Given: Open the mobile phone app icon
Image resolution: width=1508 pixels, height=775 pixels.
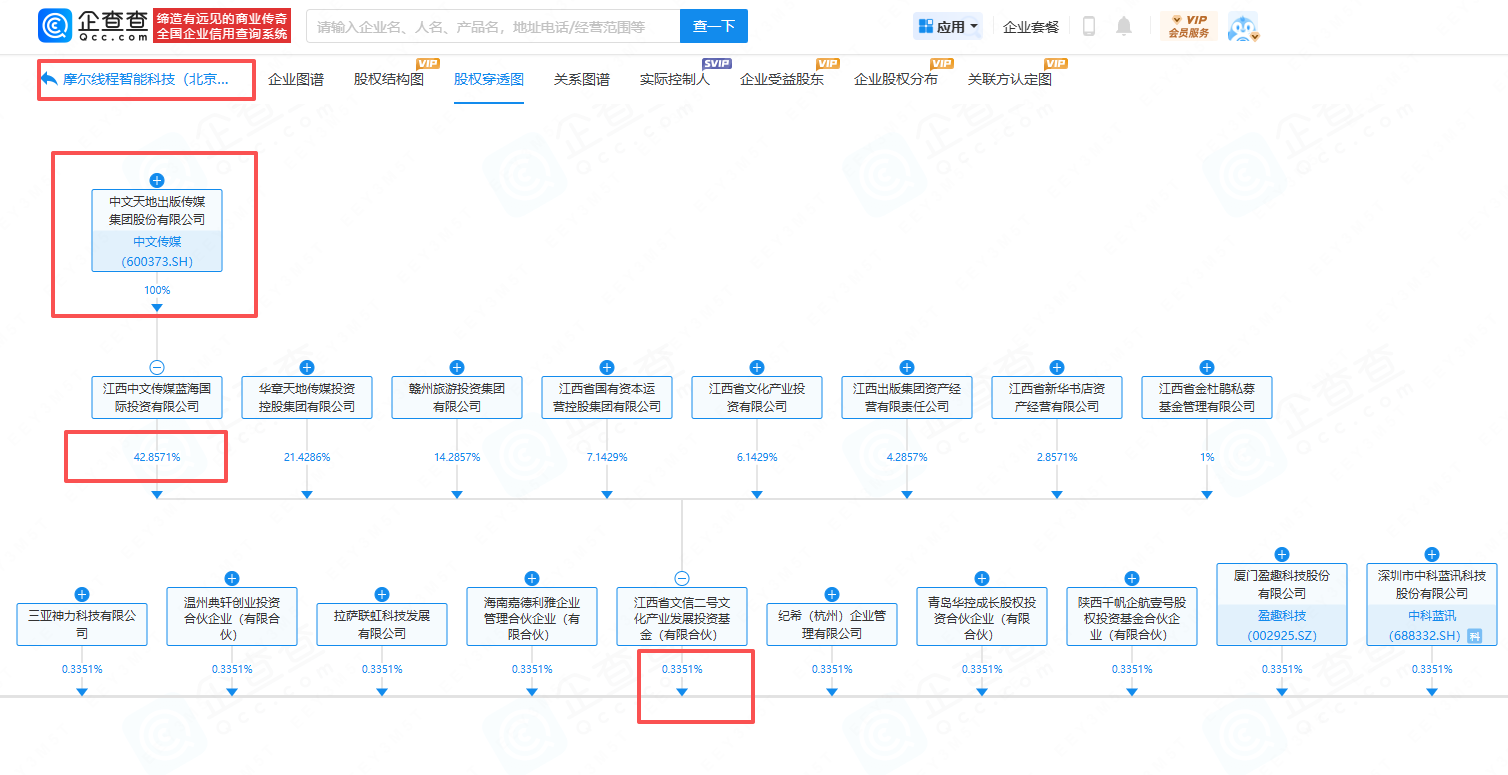Looking at the screenshot, I should click(x=1089, y=26).
